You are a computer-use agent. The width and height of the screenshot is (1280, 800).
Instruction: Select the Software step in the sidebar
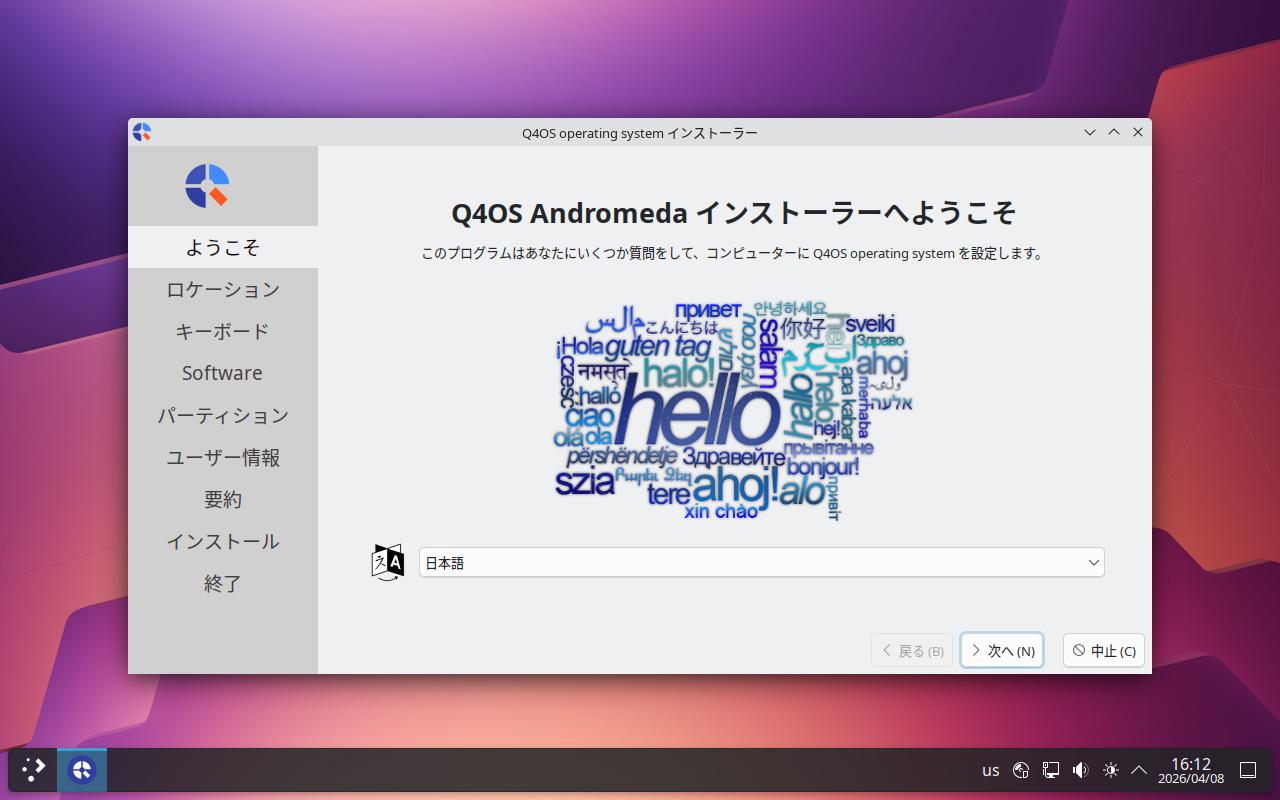point(223,373)
